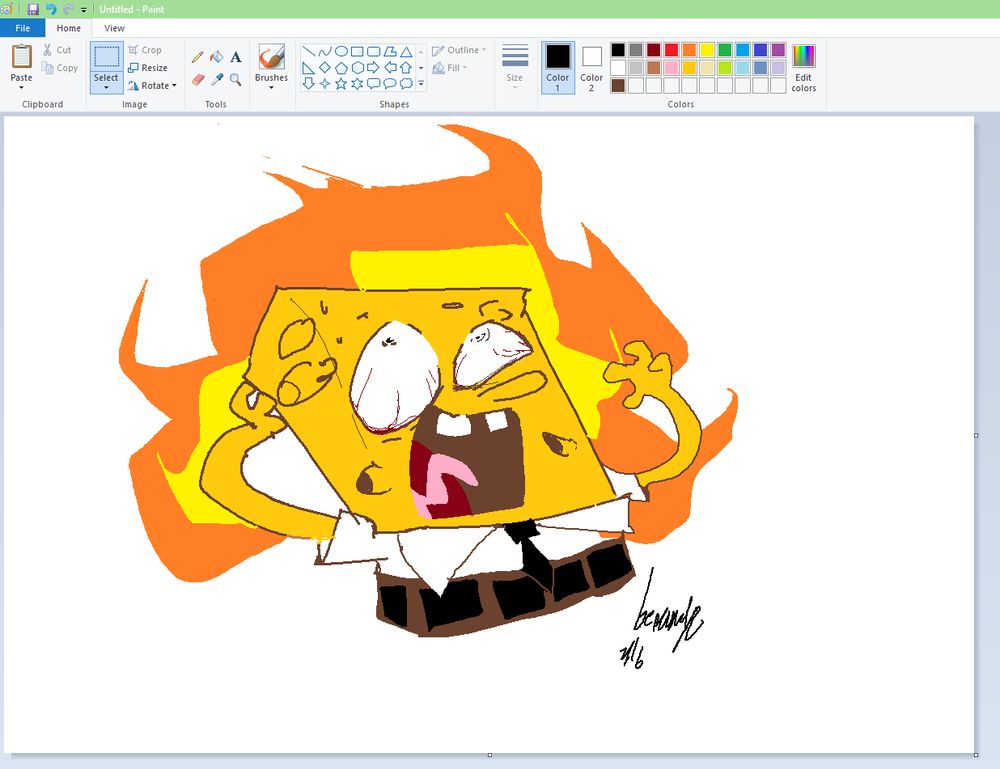Click the Save icon in quick access toolbar
Image resolution: width=1000 pixels, height=769 pixels.
33,9
